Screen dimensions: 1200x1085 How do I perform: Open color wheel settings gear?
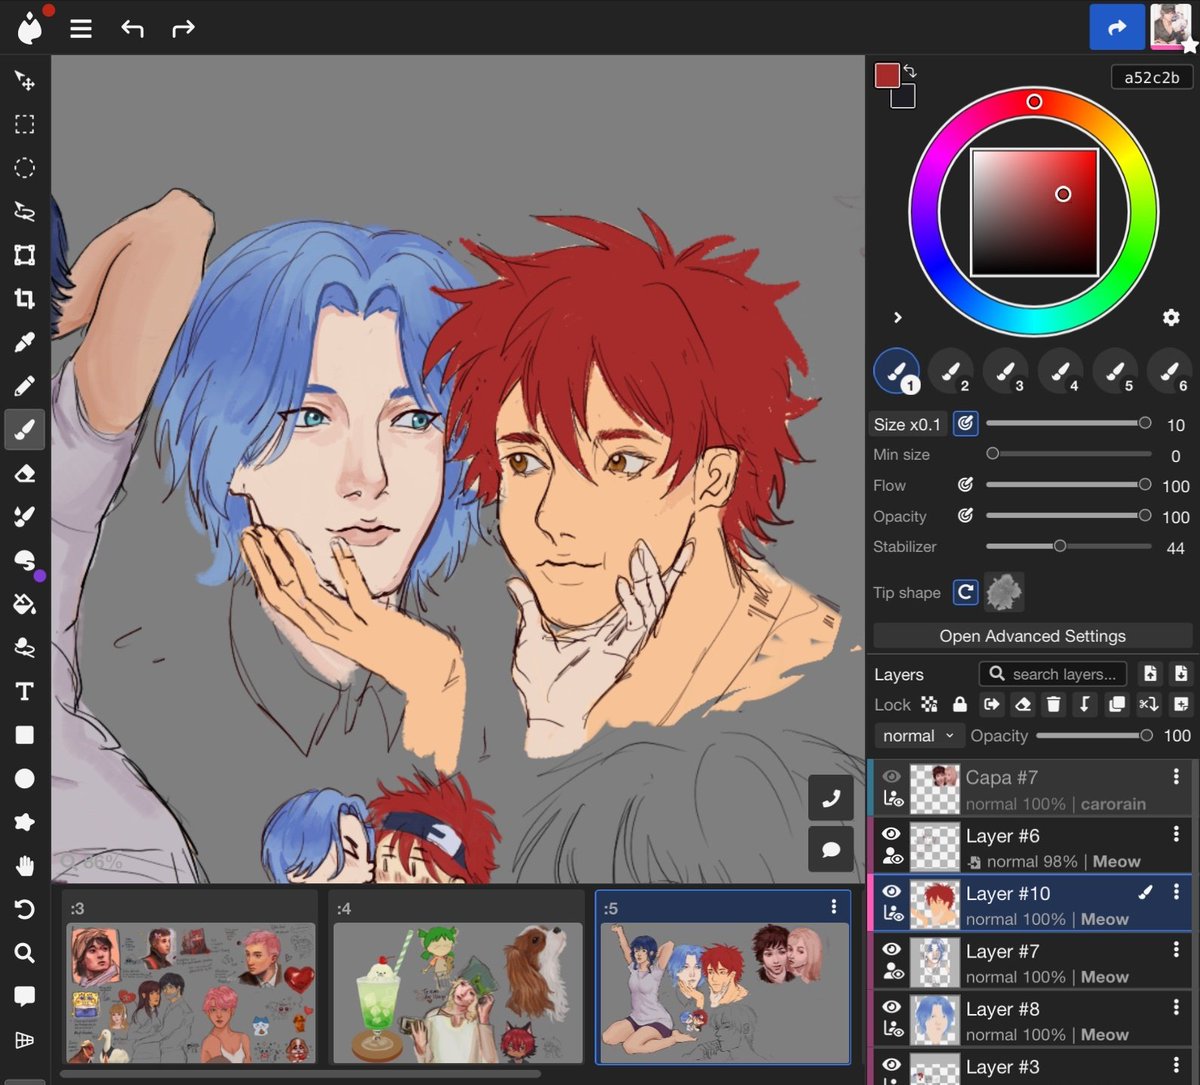click(x=1171, y=317)
